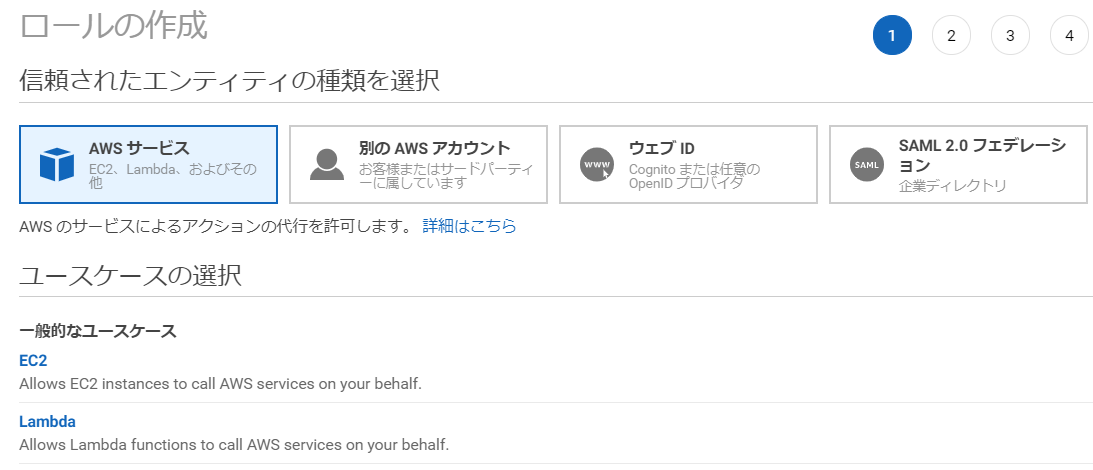The image size is (1093, 470).
Task: Jump to step 4 in wizard
Action: 1069,36
